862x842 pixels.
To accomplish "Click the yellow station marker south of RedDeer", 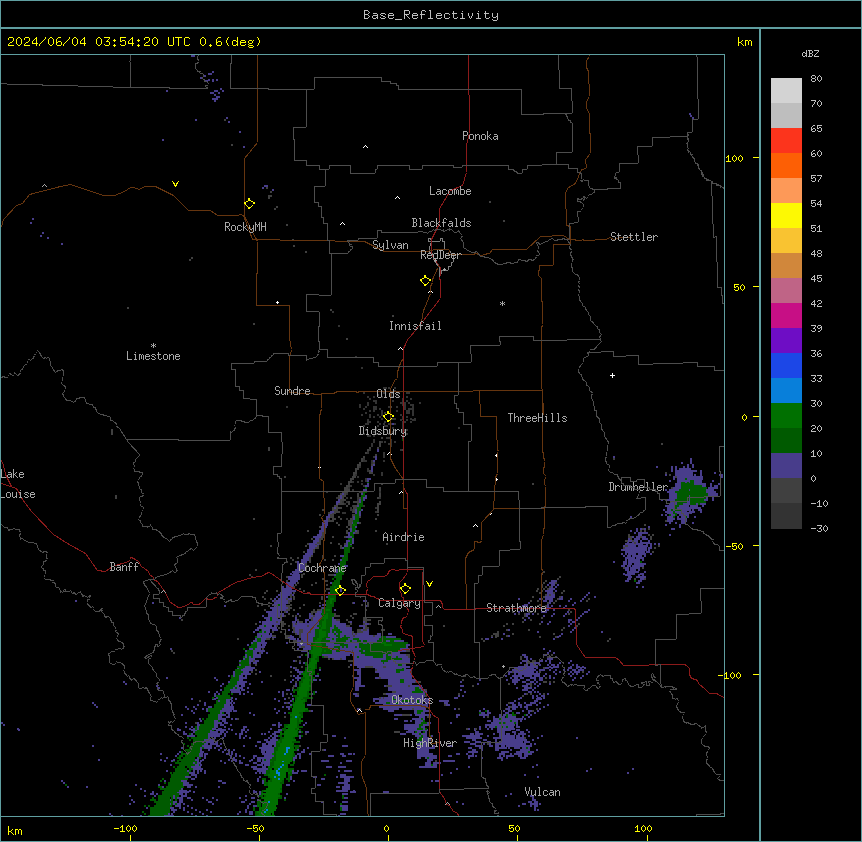I will (x=426, y=281).
